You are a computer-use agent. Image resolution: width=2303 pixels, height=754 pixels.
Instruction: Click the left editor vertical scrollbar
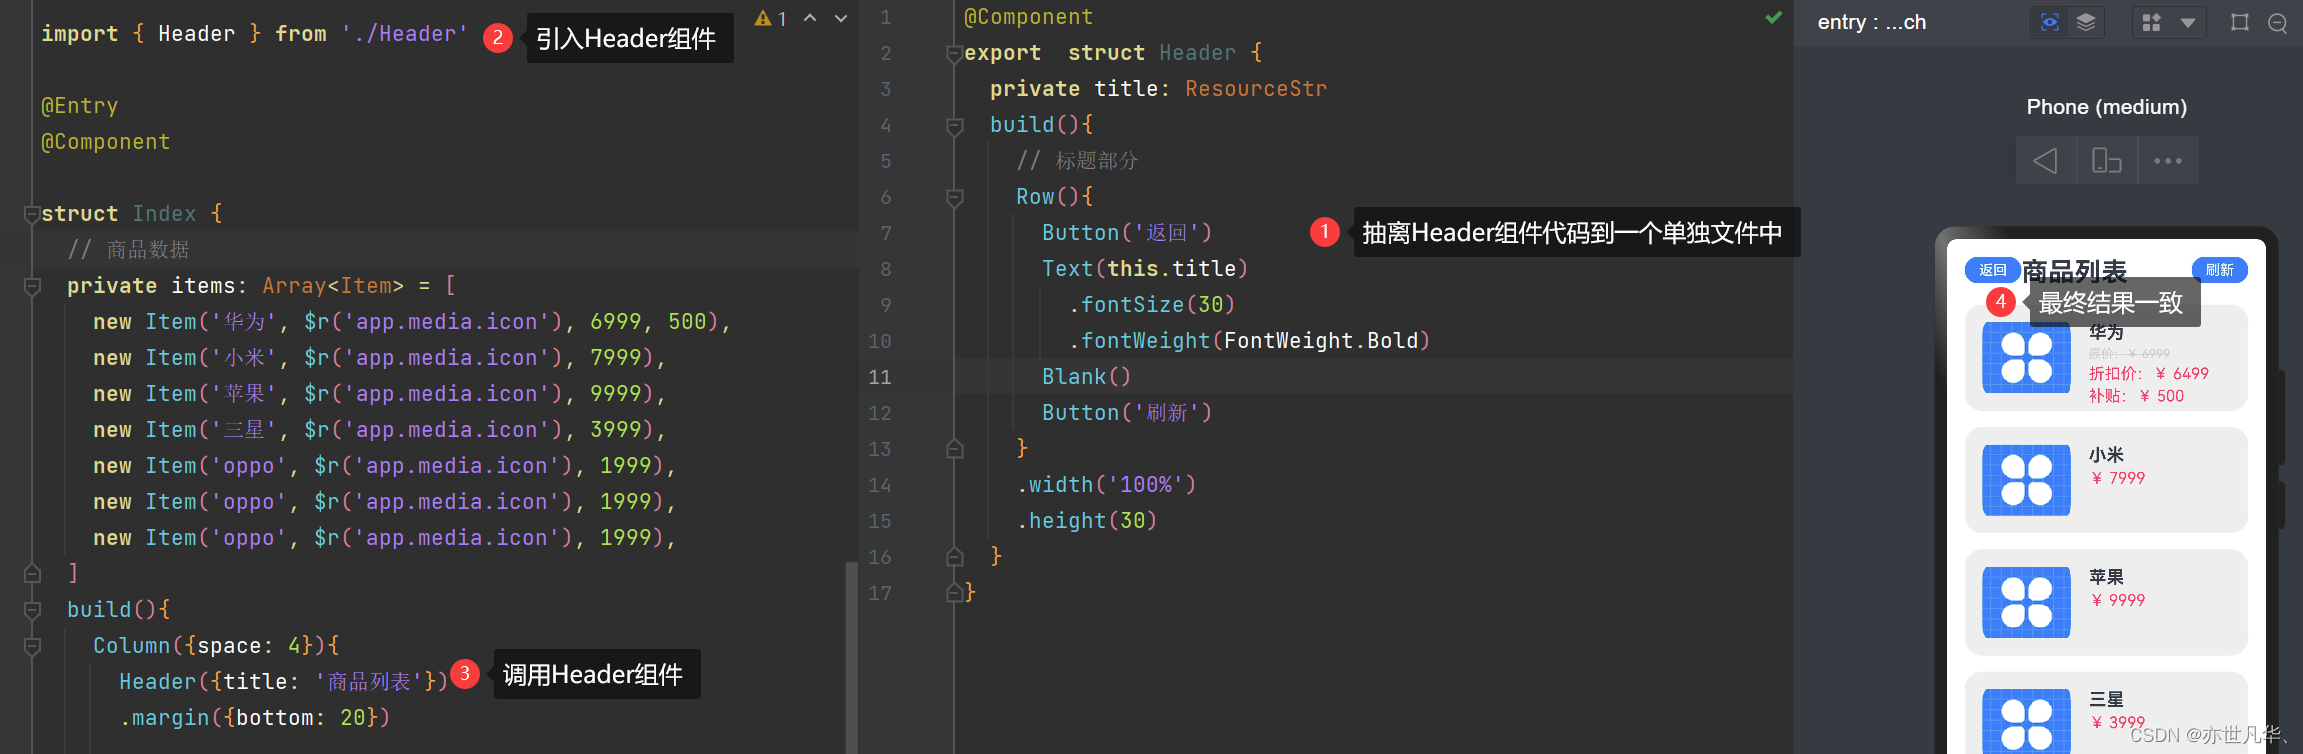point(851,650)
